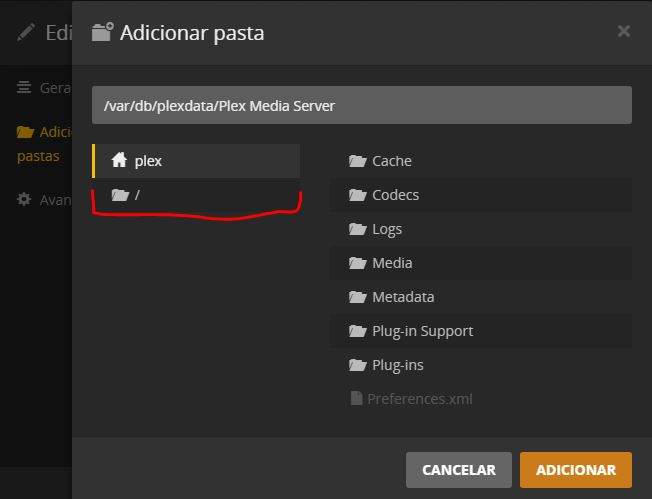The image size is (652, 499).
Task: Close the Adicionar pasta dialog
Action: coord(624,31)
